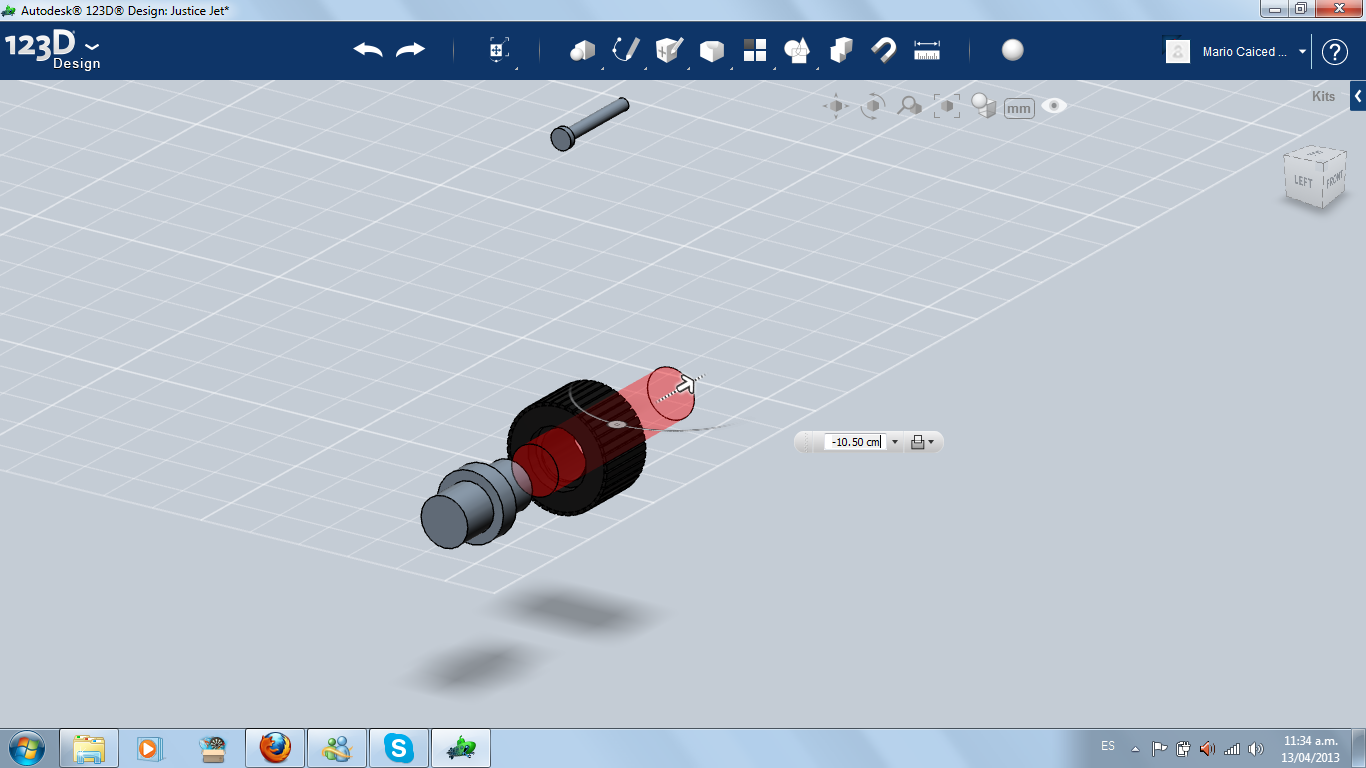Viewport: 1366px width, 768px height.
Task: Undo the last action
Action: 368,50
